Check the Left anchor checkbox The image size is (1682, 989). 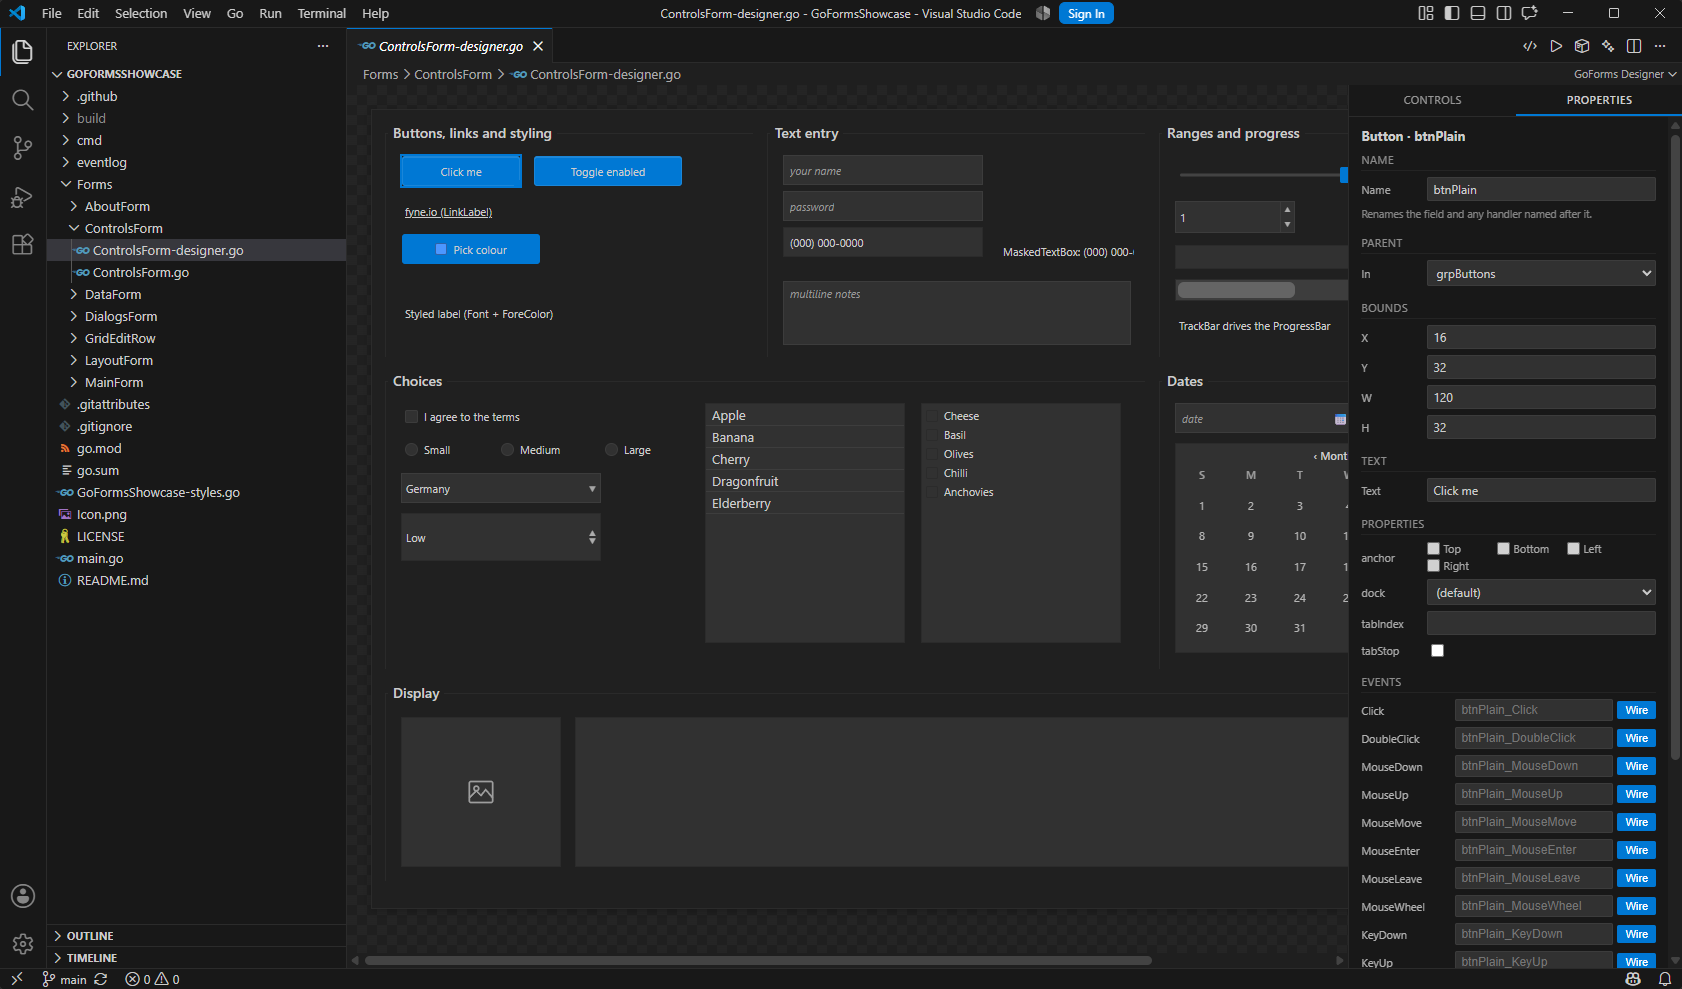click(x=1573, y=549)
